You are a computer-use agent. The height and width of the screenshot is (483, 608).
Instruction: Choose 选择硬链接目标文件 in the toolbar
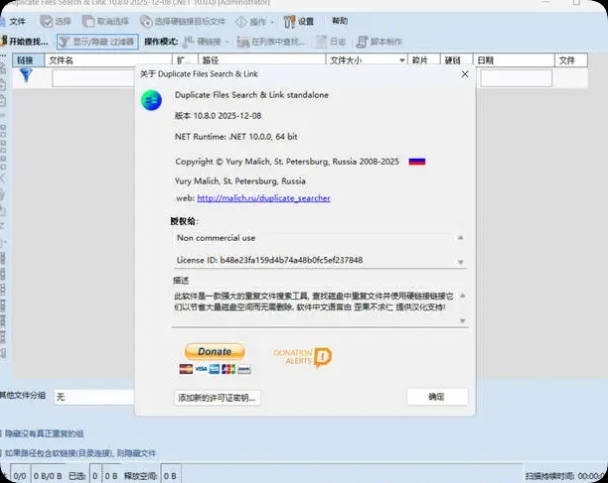click(x=183, y=21)
